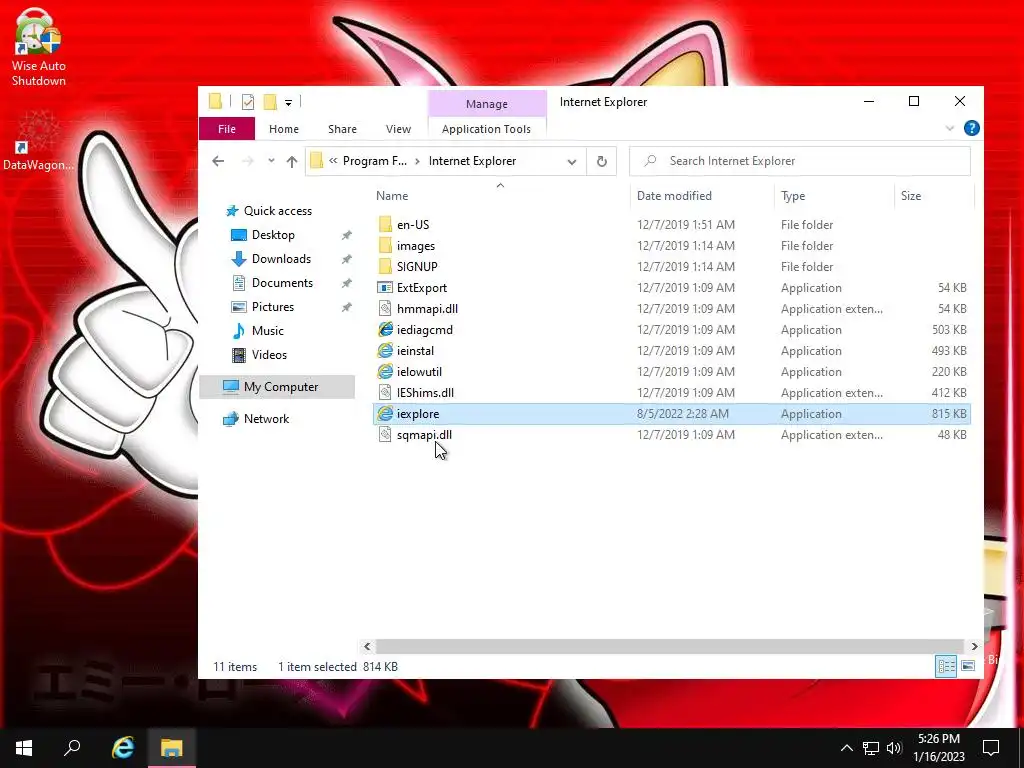Select the ieinstal application icon
1024x768 pixels.
coord(385,350)
